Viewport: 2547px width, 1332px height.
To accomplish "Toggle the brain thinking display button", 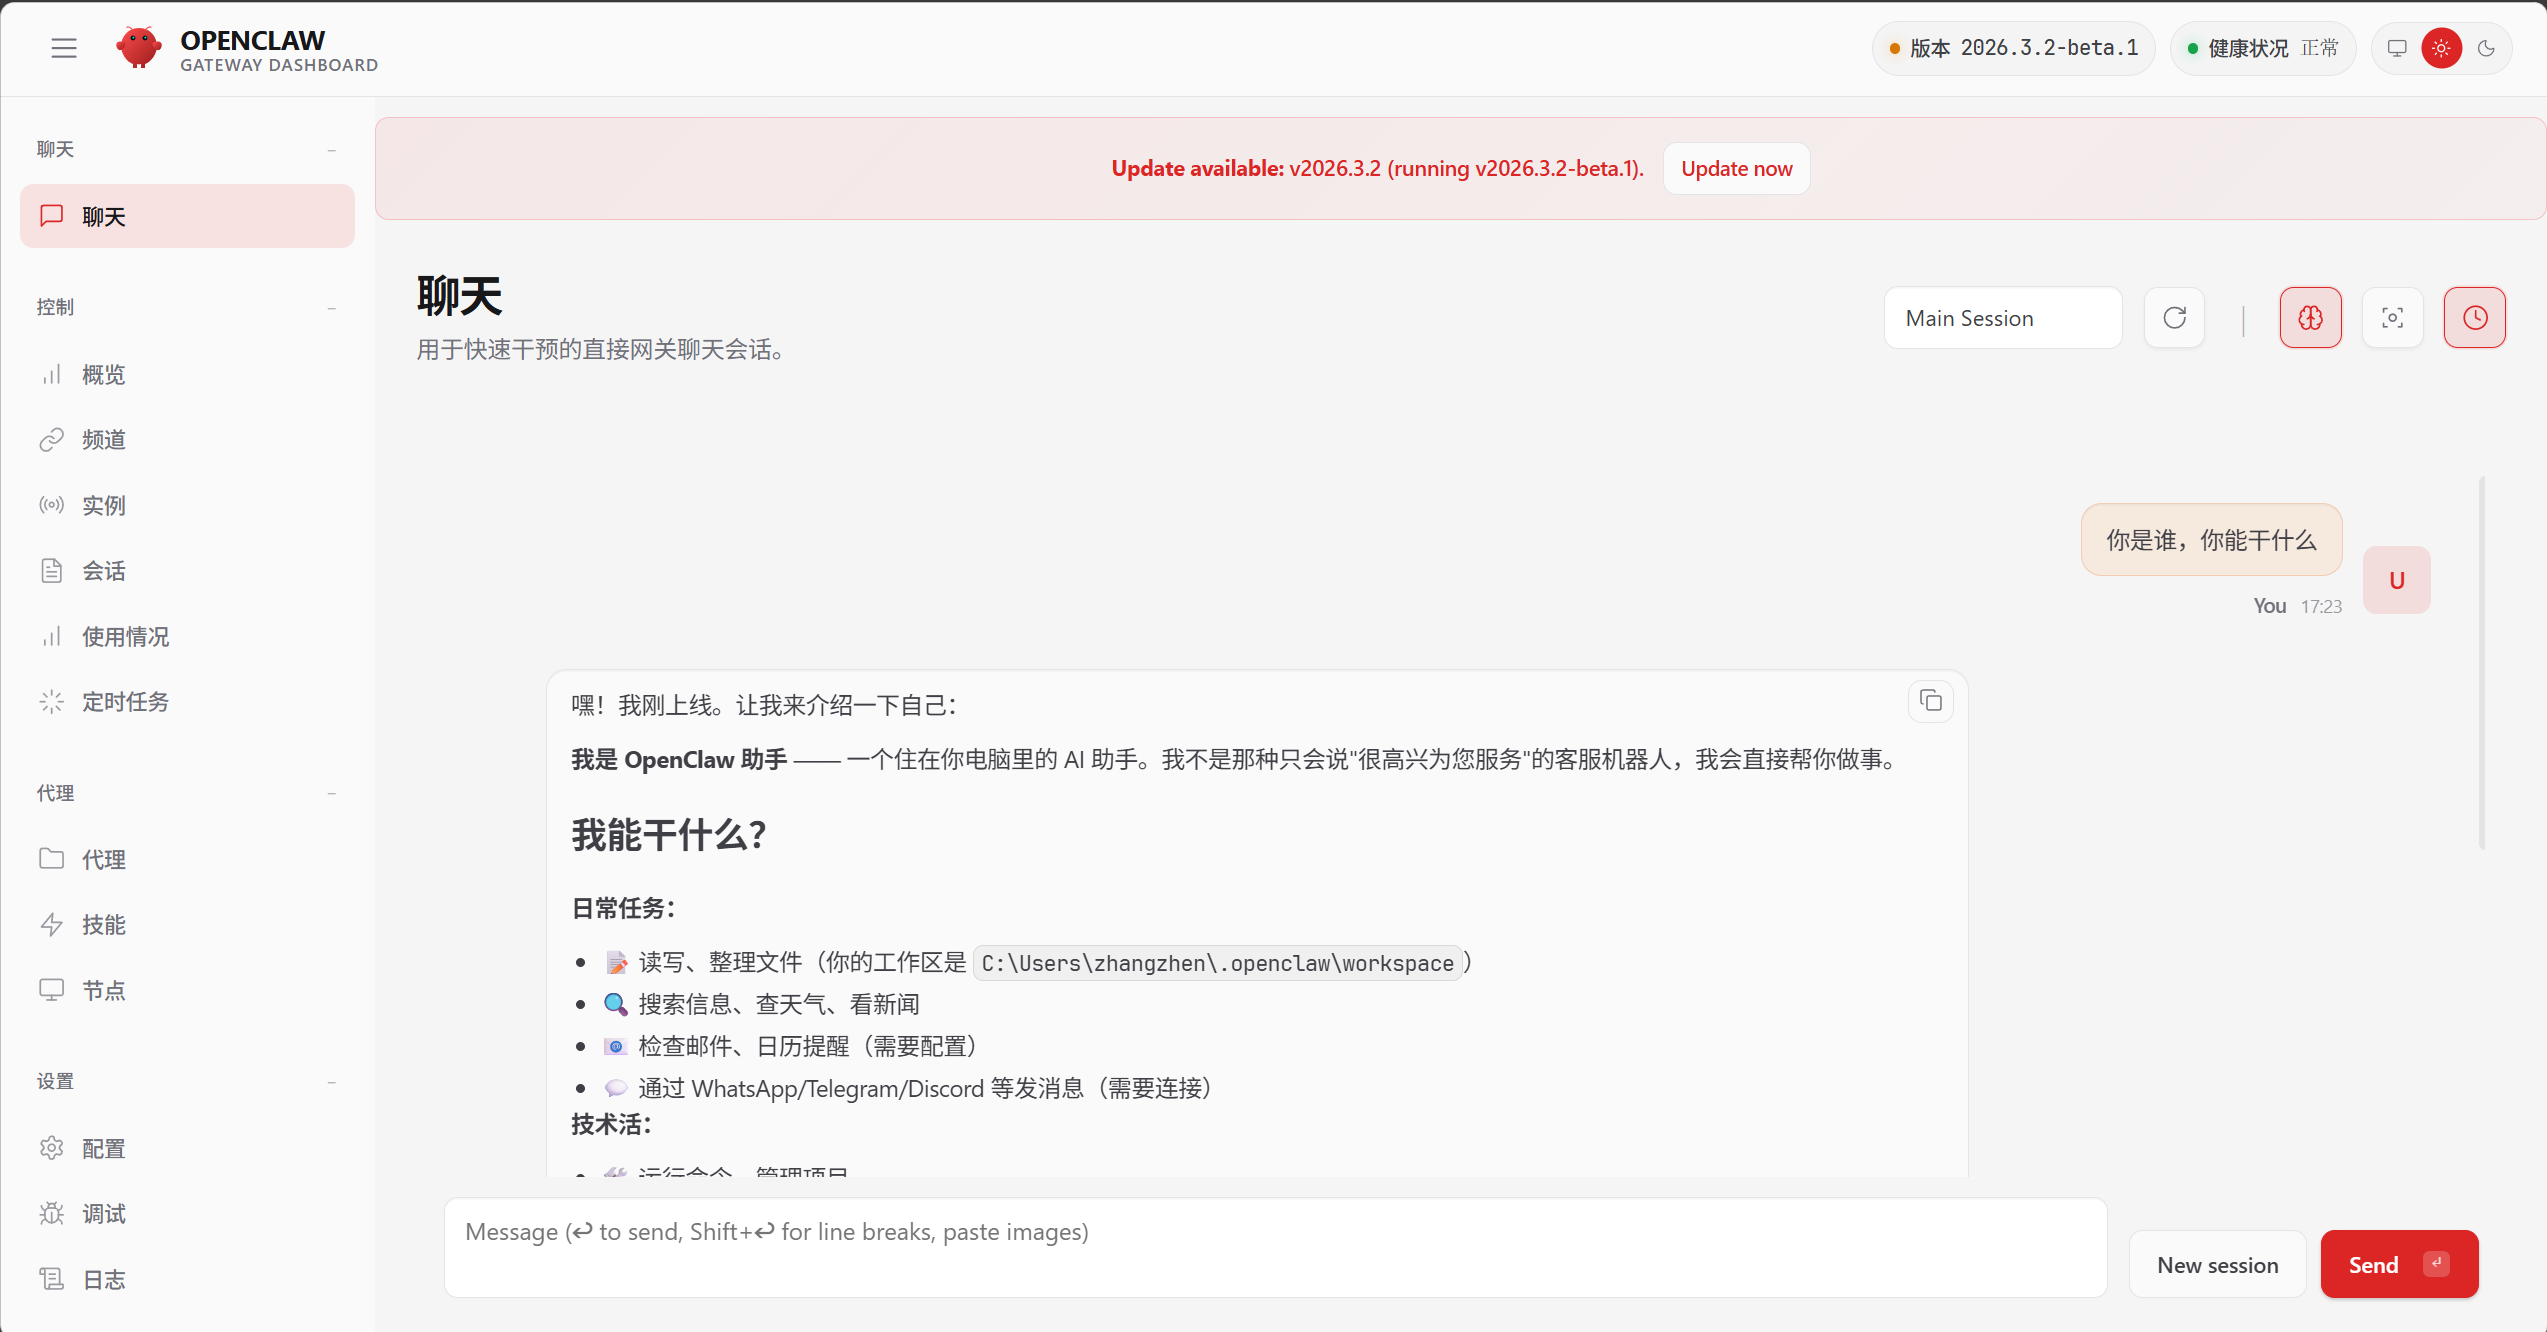I will click(2310, 318).
